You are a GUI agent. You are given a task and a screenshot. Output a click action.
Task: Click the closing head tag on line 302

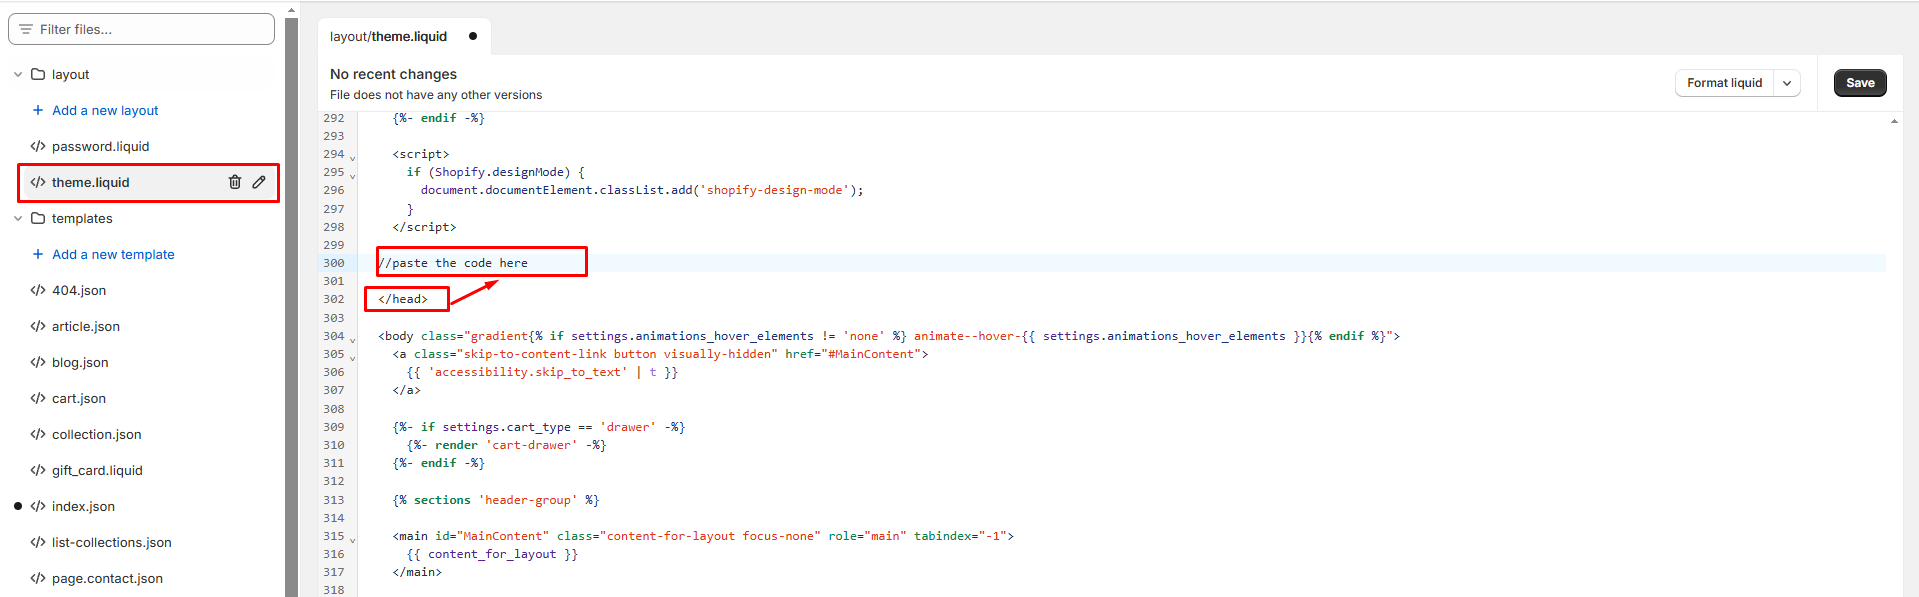pyautogui.click(x=403, y=299)
